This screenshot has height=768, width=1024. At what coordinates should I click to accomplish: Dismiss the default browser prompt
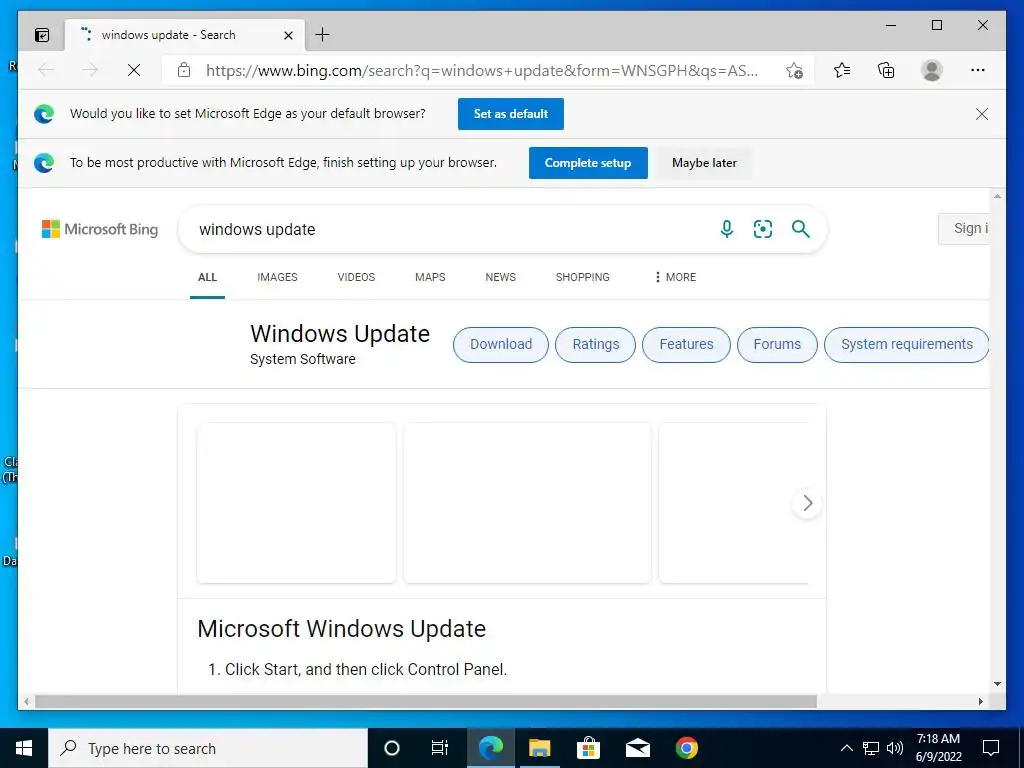982,114
